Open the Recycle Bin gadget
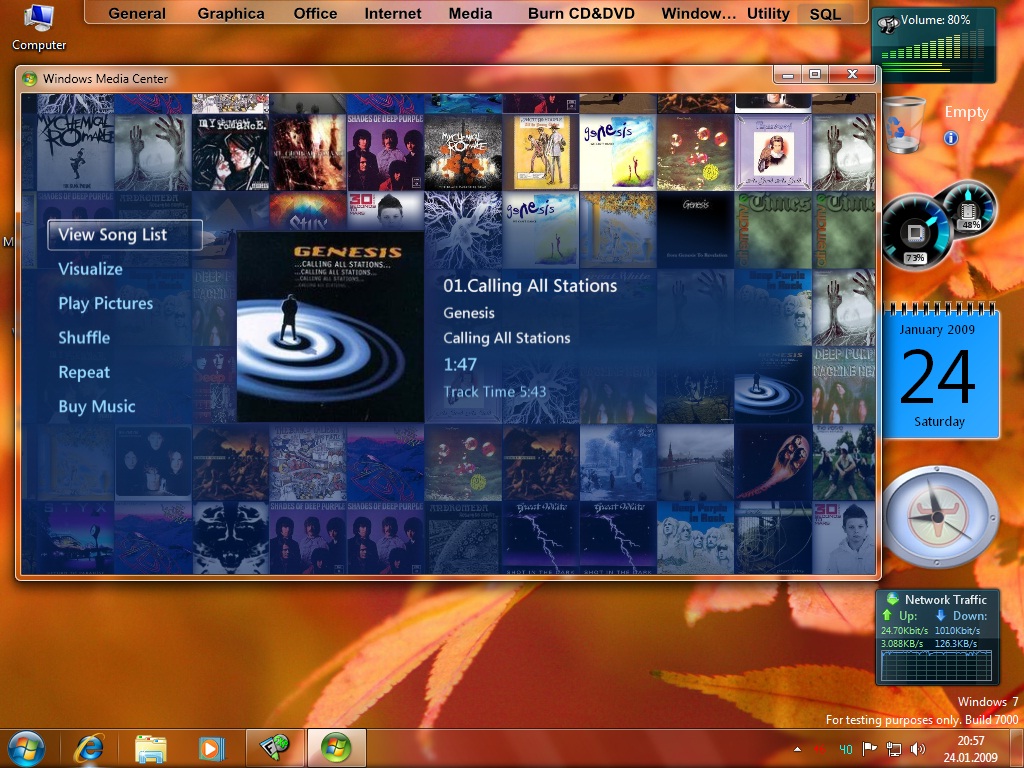Viewport: 1024px width, 768px height. coord(905,124)
